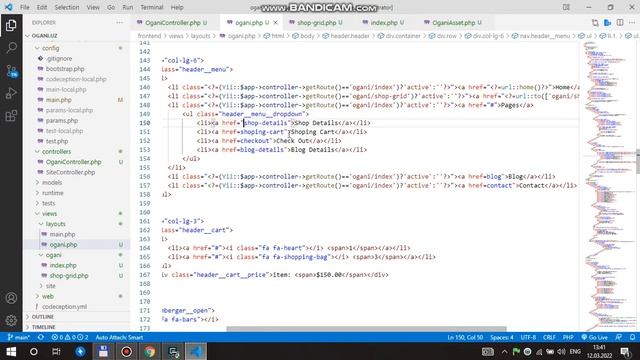Expand the TIMELINE section
The width and height of the screenshot is (640, 360).
[43, 327]
